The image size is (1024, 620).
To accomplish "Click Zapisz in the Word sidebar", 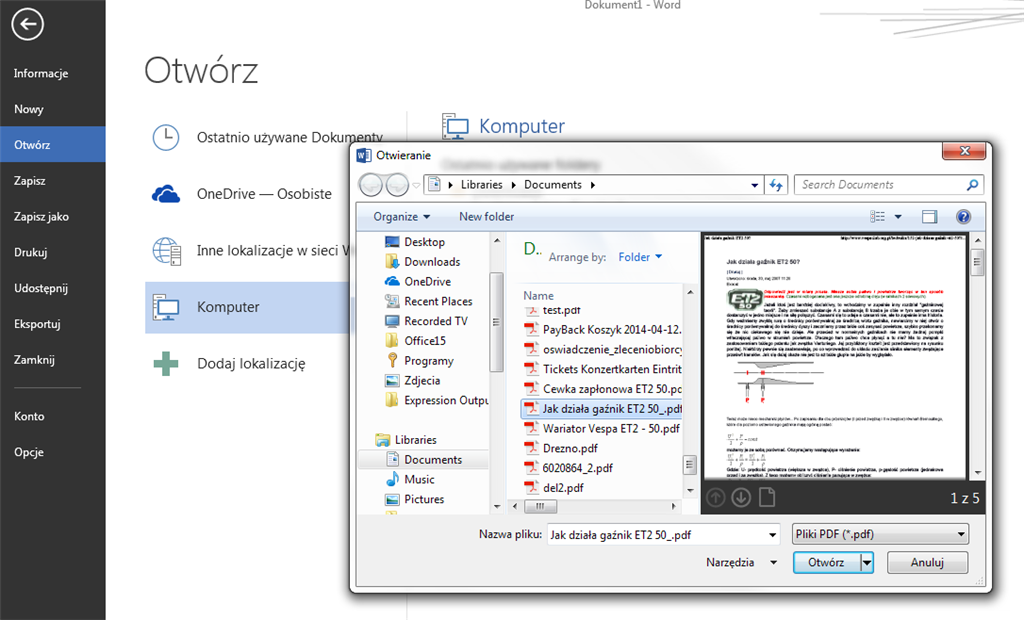I will [30, 180].
